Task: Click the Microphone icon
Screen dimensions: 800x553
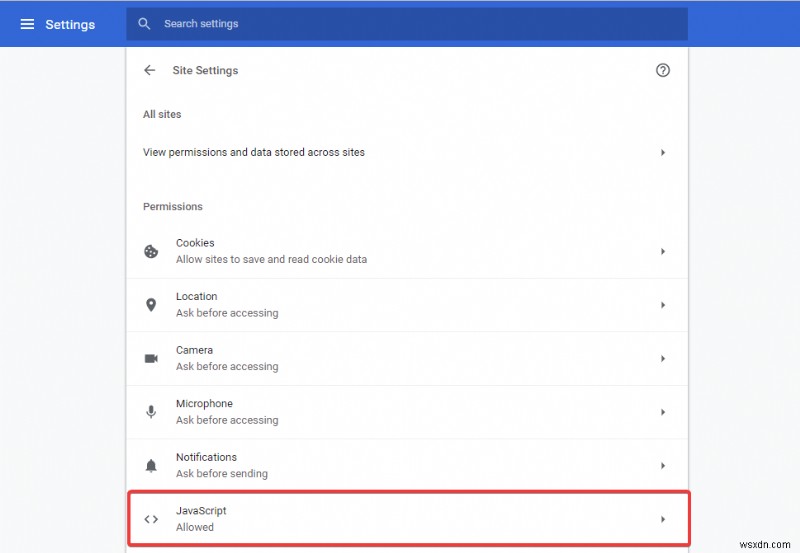Action: click(x=151, y=412)
